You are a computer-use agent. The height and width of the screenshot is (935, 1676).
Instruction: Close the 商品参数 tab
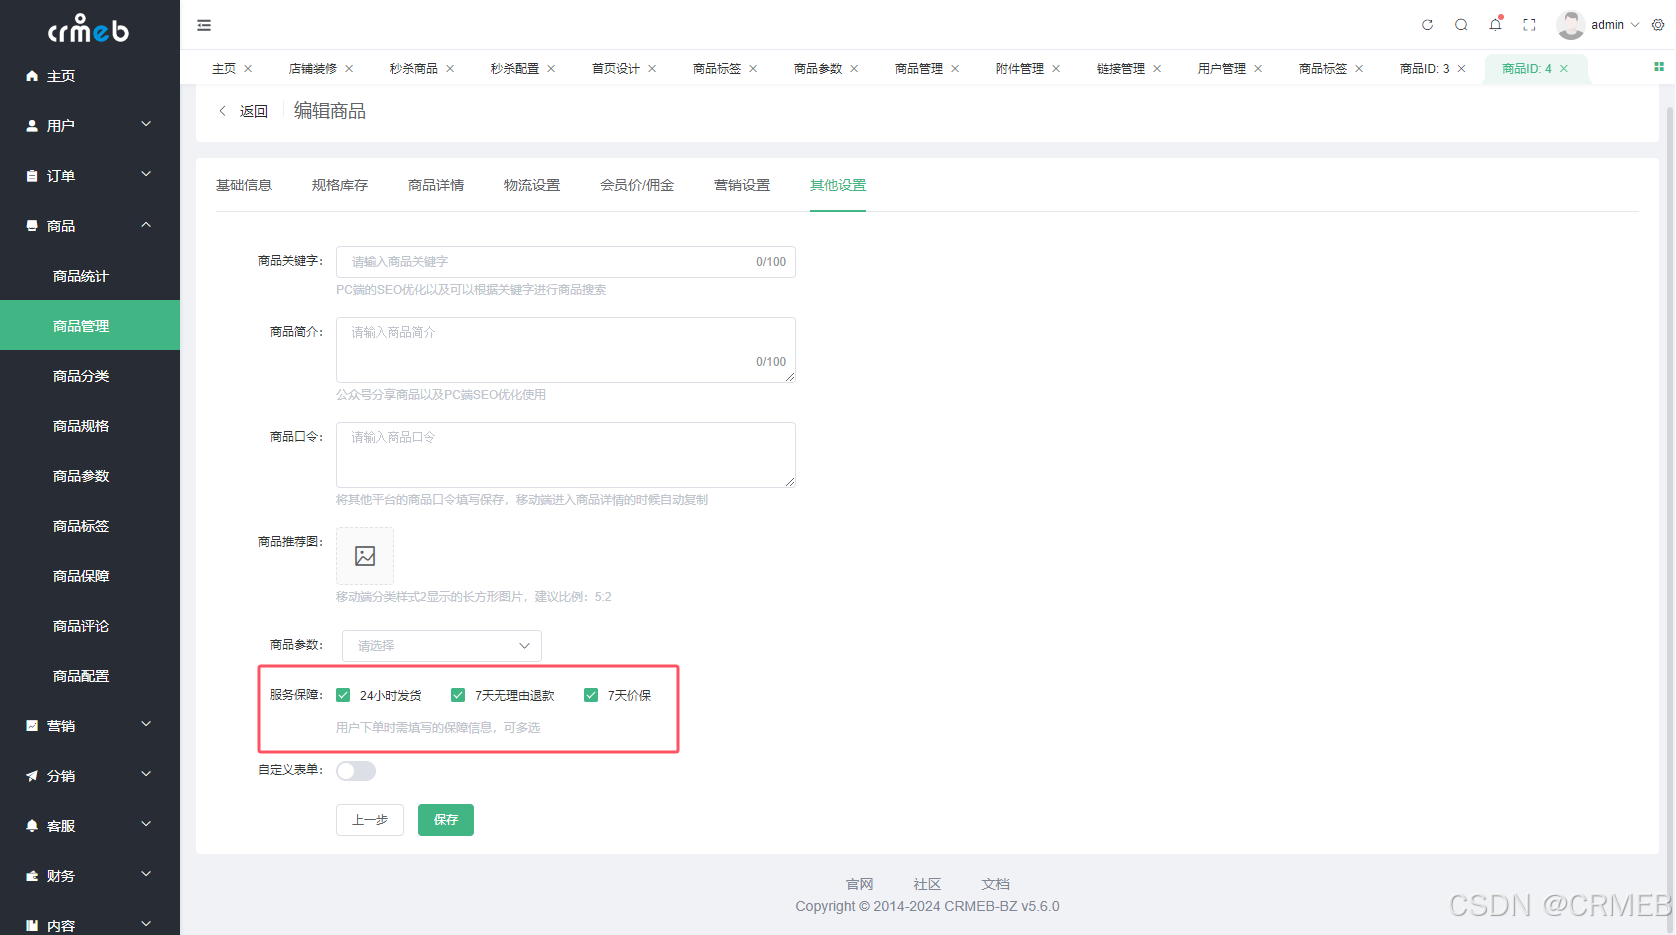(854, 69)
